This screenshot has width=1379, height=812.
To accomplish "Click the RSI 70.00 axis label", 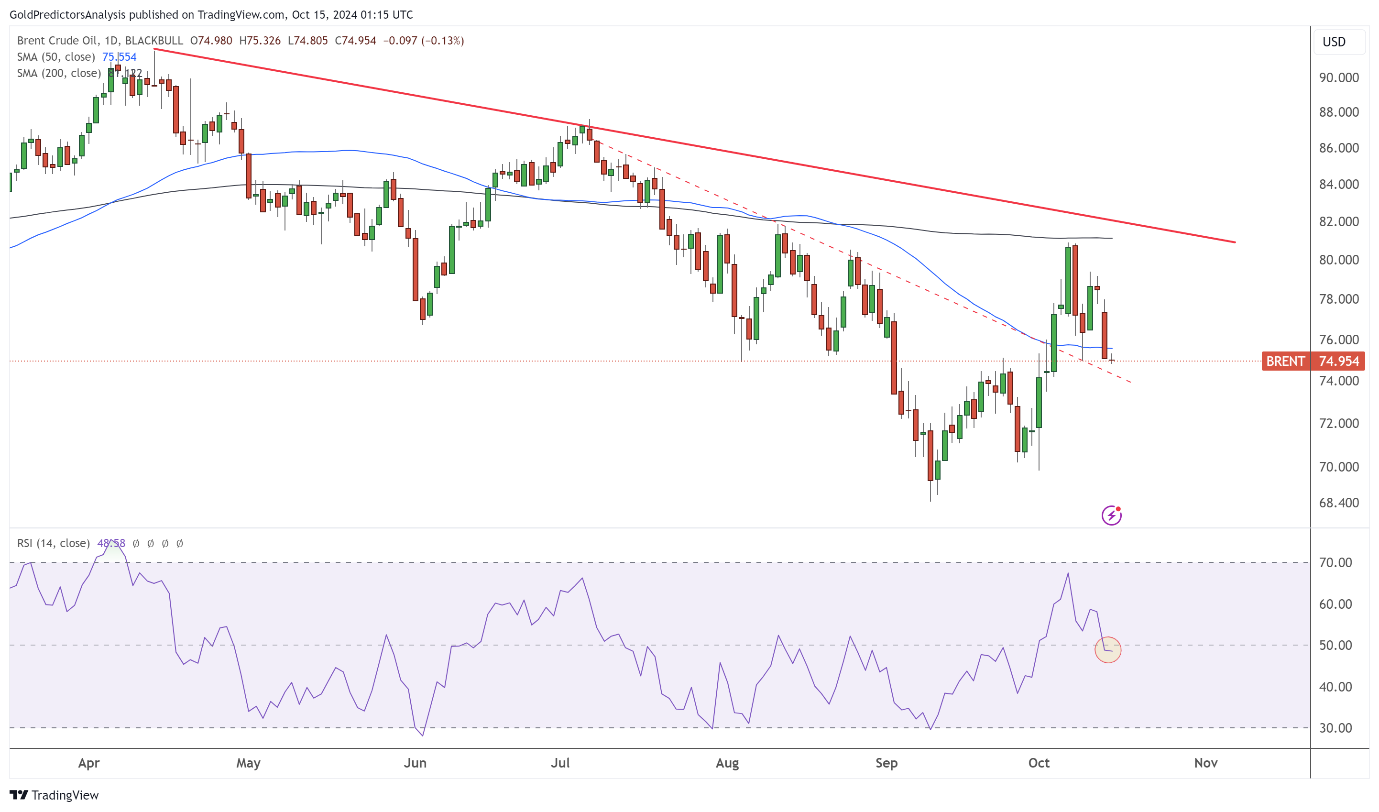I will [1335, 563].
